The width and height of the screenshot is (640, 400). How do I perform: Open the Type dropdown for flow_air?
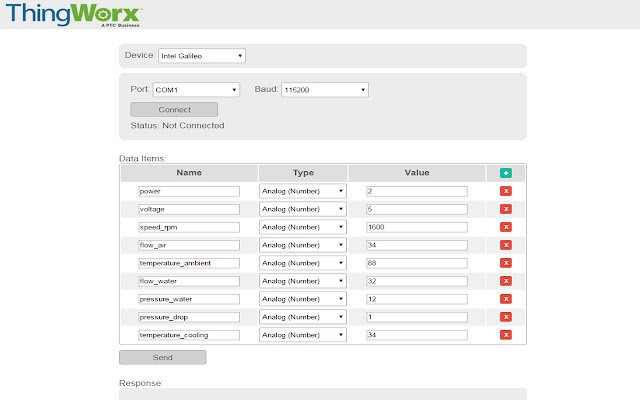click(x=303, y=245)
